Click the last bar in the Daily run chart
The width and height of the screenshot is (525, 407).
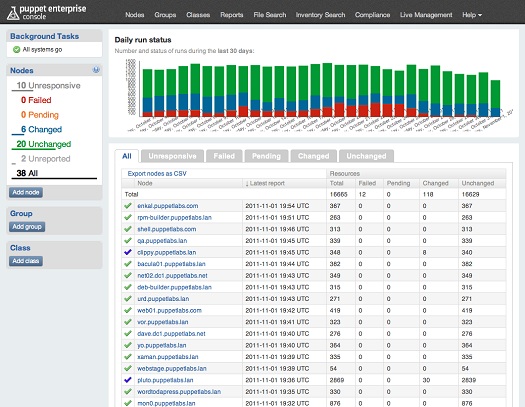495,98
